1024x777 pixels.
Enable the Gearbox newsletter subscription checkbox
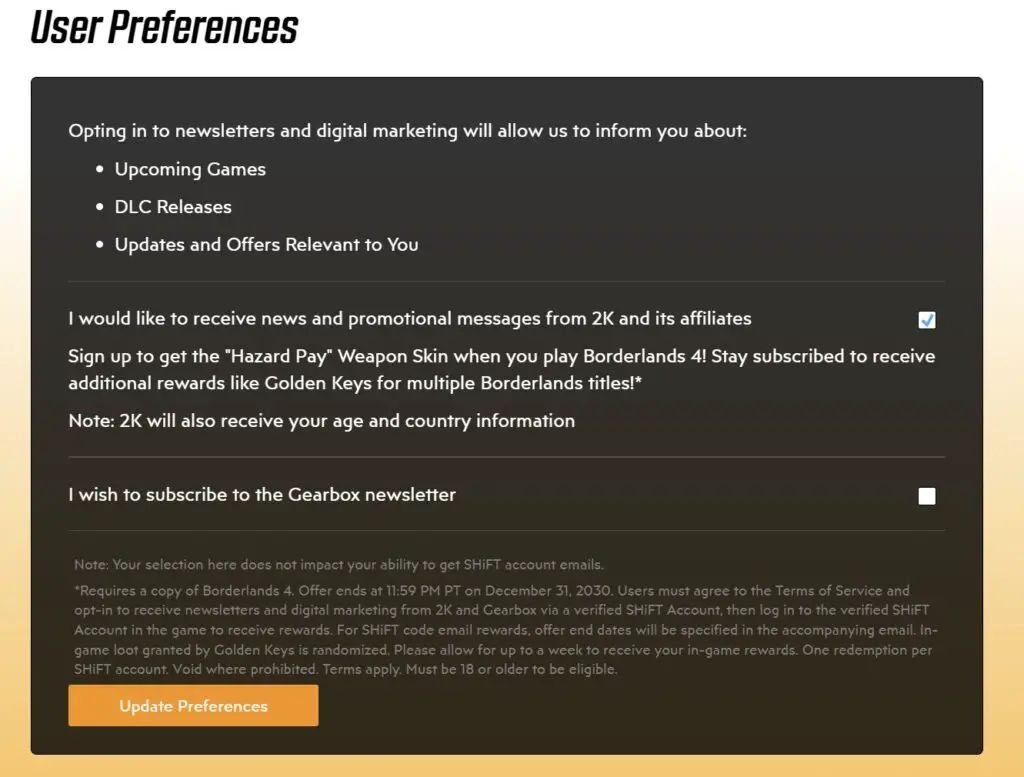coord(927,495)
